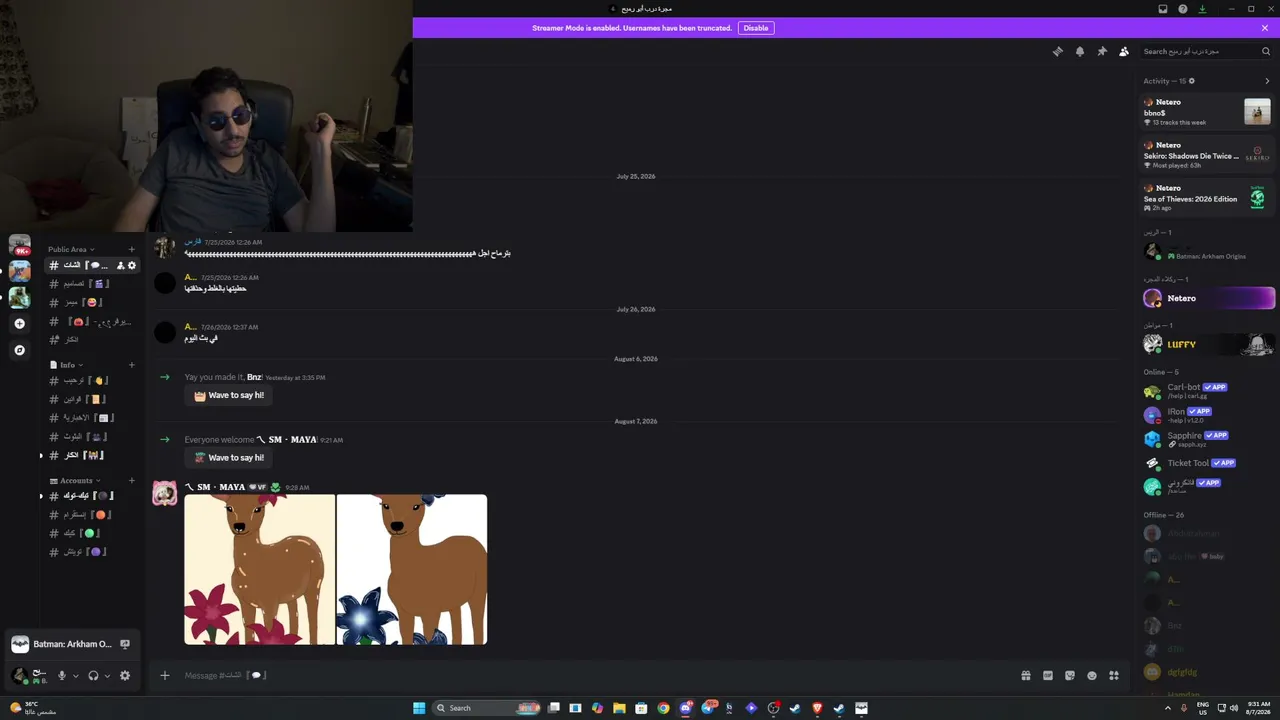Open the ENG US language switcher
Image resolution: width=1280 pixels, height=720 pixels.
click(x=1203, y=708)
